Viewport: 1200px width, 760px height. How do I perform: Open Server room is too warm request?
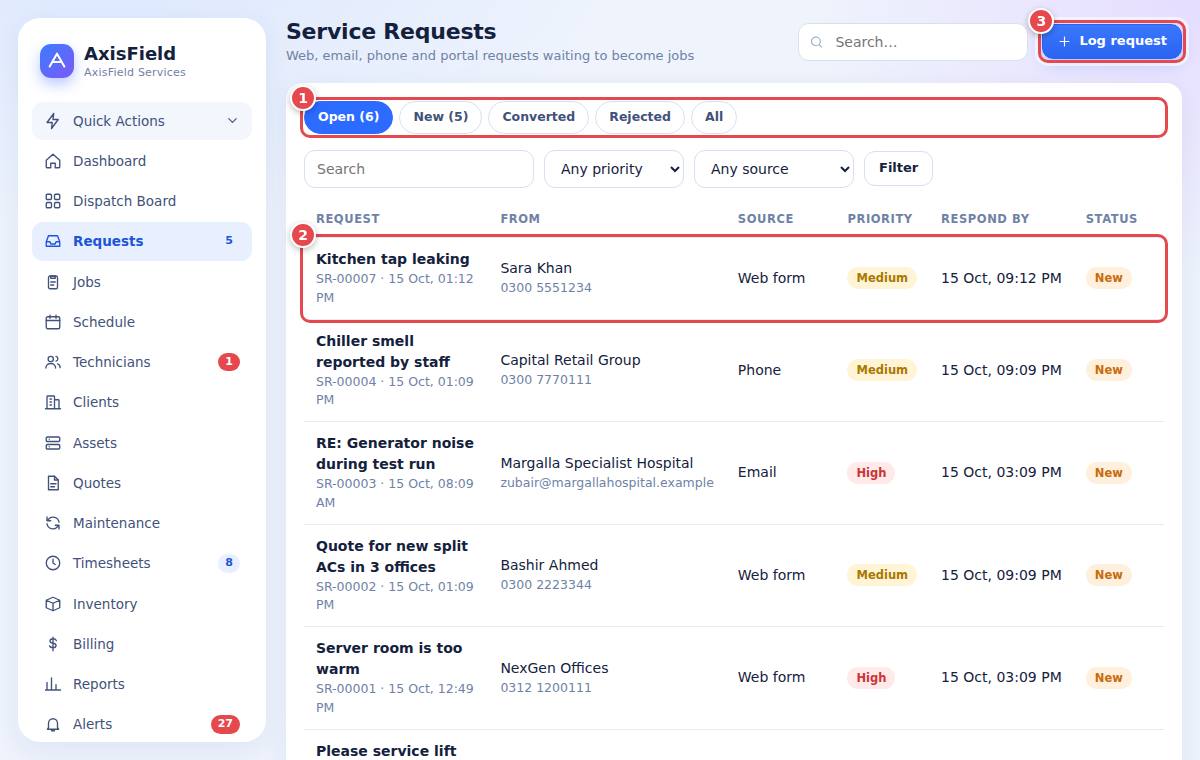pyautogui.click(x=389, y=658)
